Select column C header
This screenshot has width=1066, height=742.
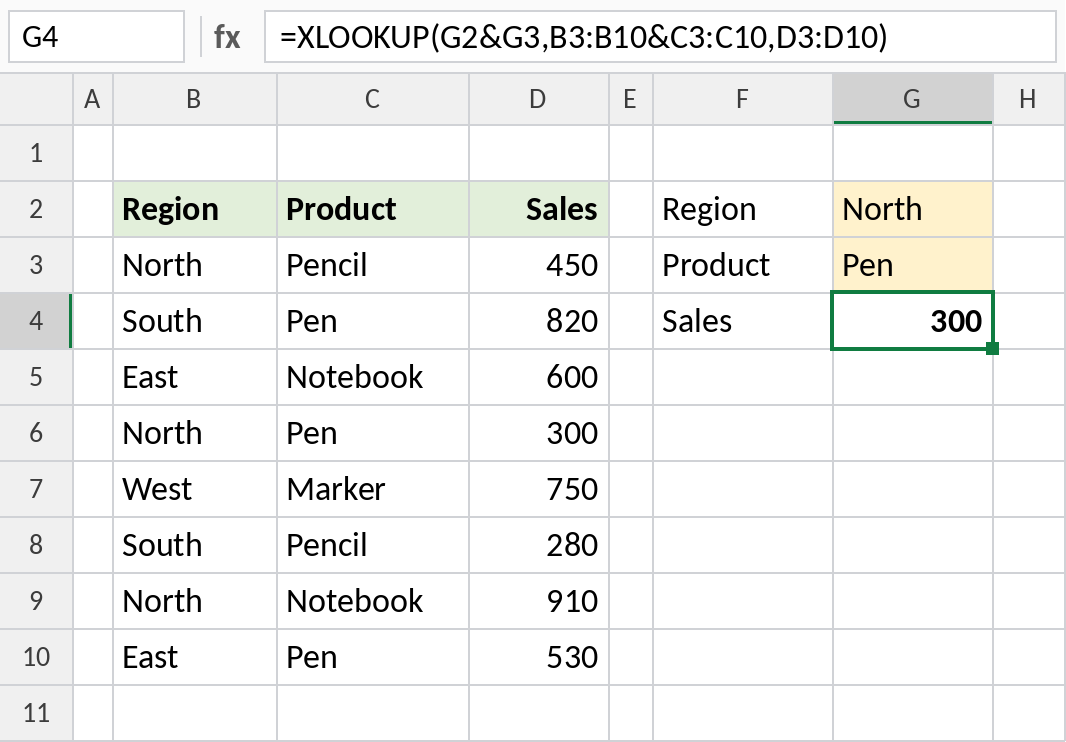pos(373,99)
